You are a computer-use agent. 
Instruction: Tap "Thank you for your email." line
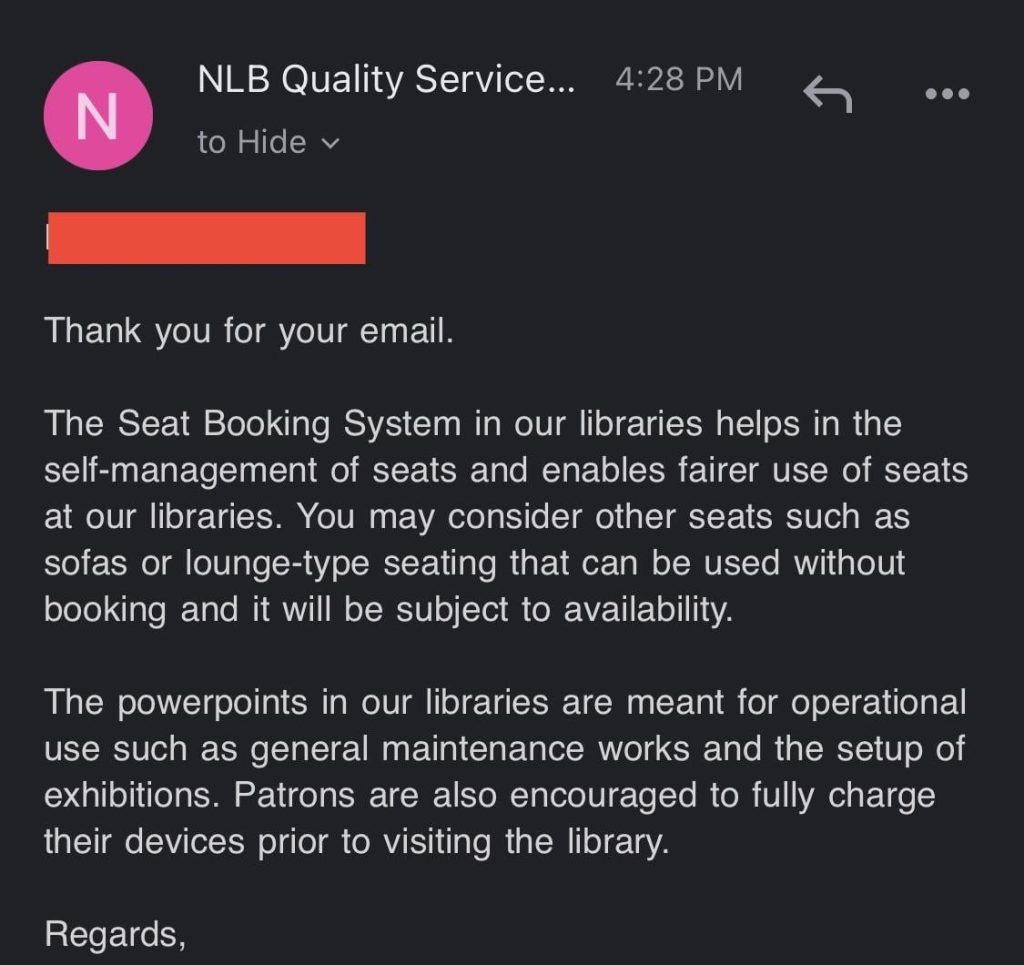coord(249,331)
